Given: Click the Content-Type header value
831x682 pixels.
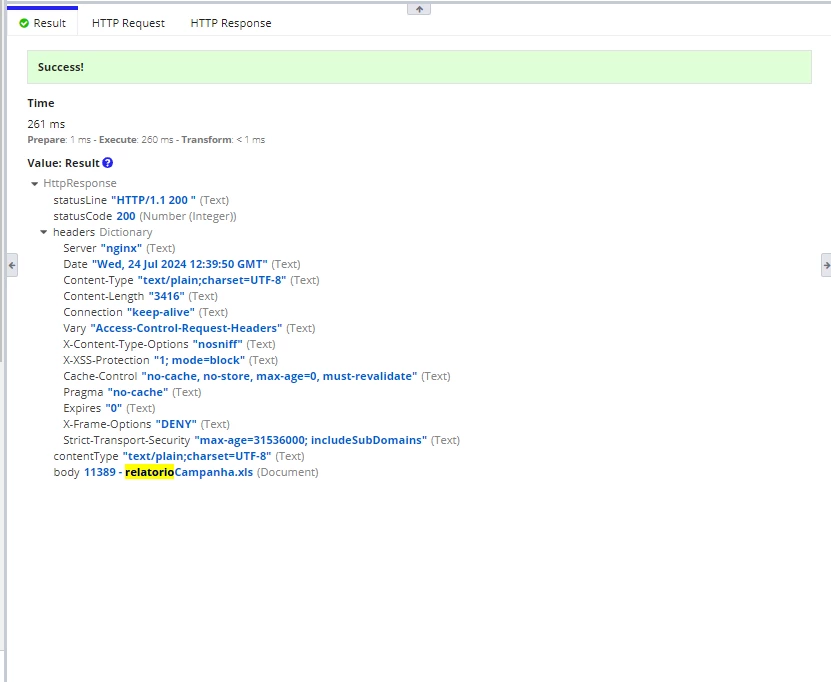Looking at the screenshot, I should 212,280.
